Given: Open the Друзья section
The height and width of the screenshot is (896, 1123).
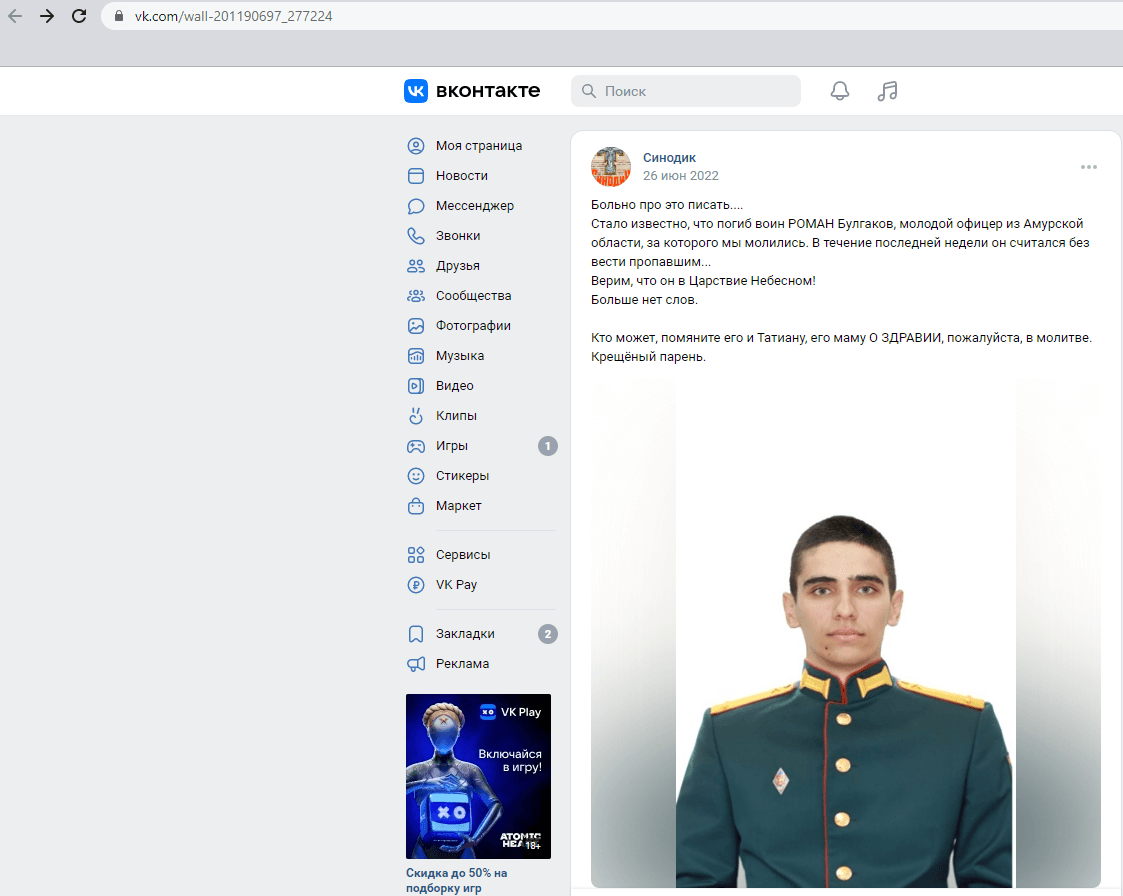Looking at the screenshot, I should (x=457, y=266).
